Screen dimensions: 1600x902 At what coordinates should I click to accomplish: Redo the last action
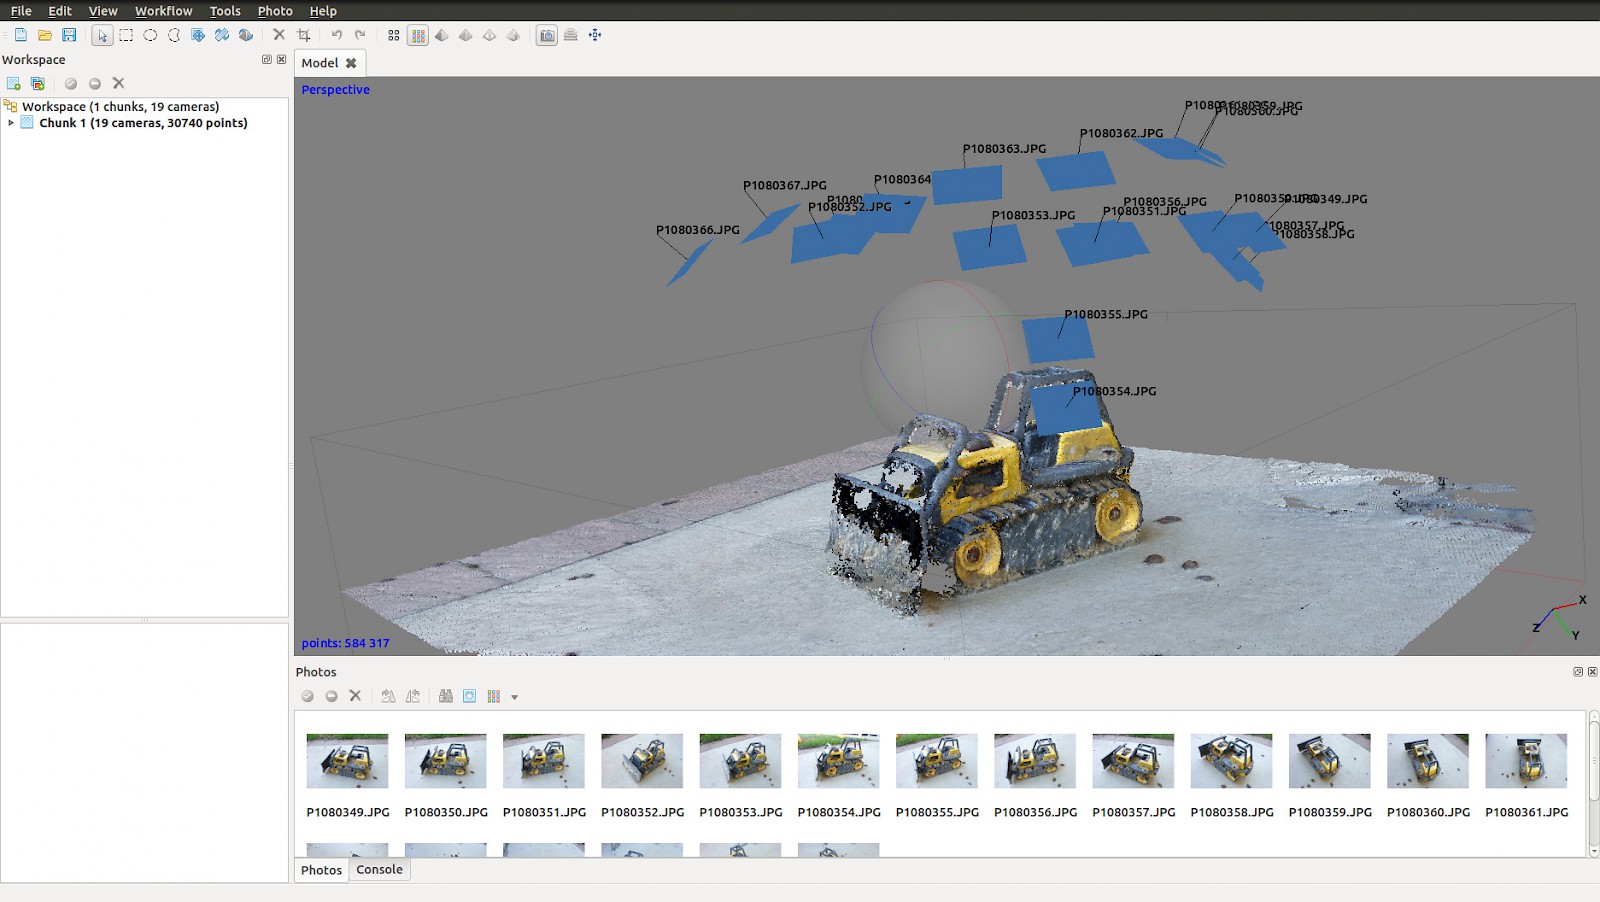360,36
